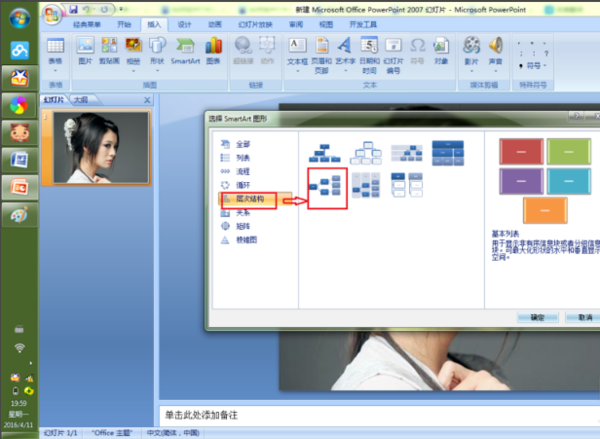This screenshot has width=600, height=439.
Task: Save the presentation via quick access toolbar
Action: pos(73,9)
